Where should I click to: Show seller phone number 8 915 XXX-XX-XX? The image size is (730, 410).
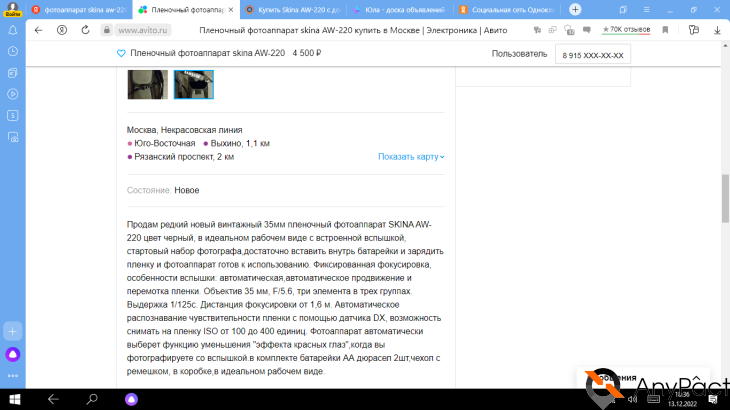(x=593, y=55)
